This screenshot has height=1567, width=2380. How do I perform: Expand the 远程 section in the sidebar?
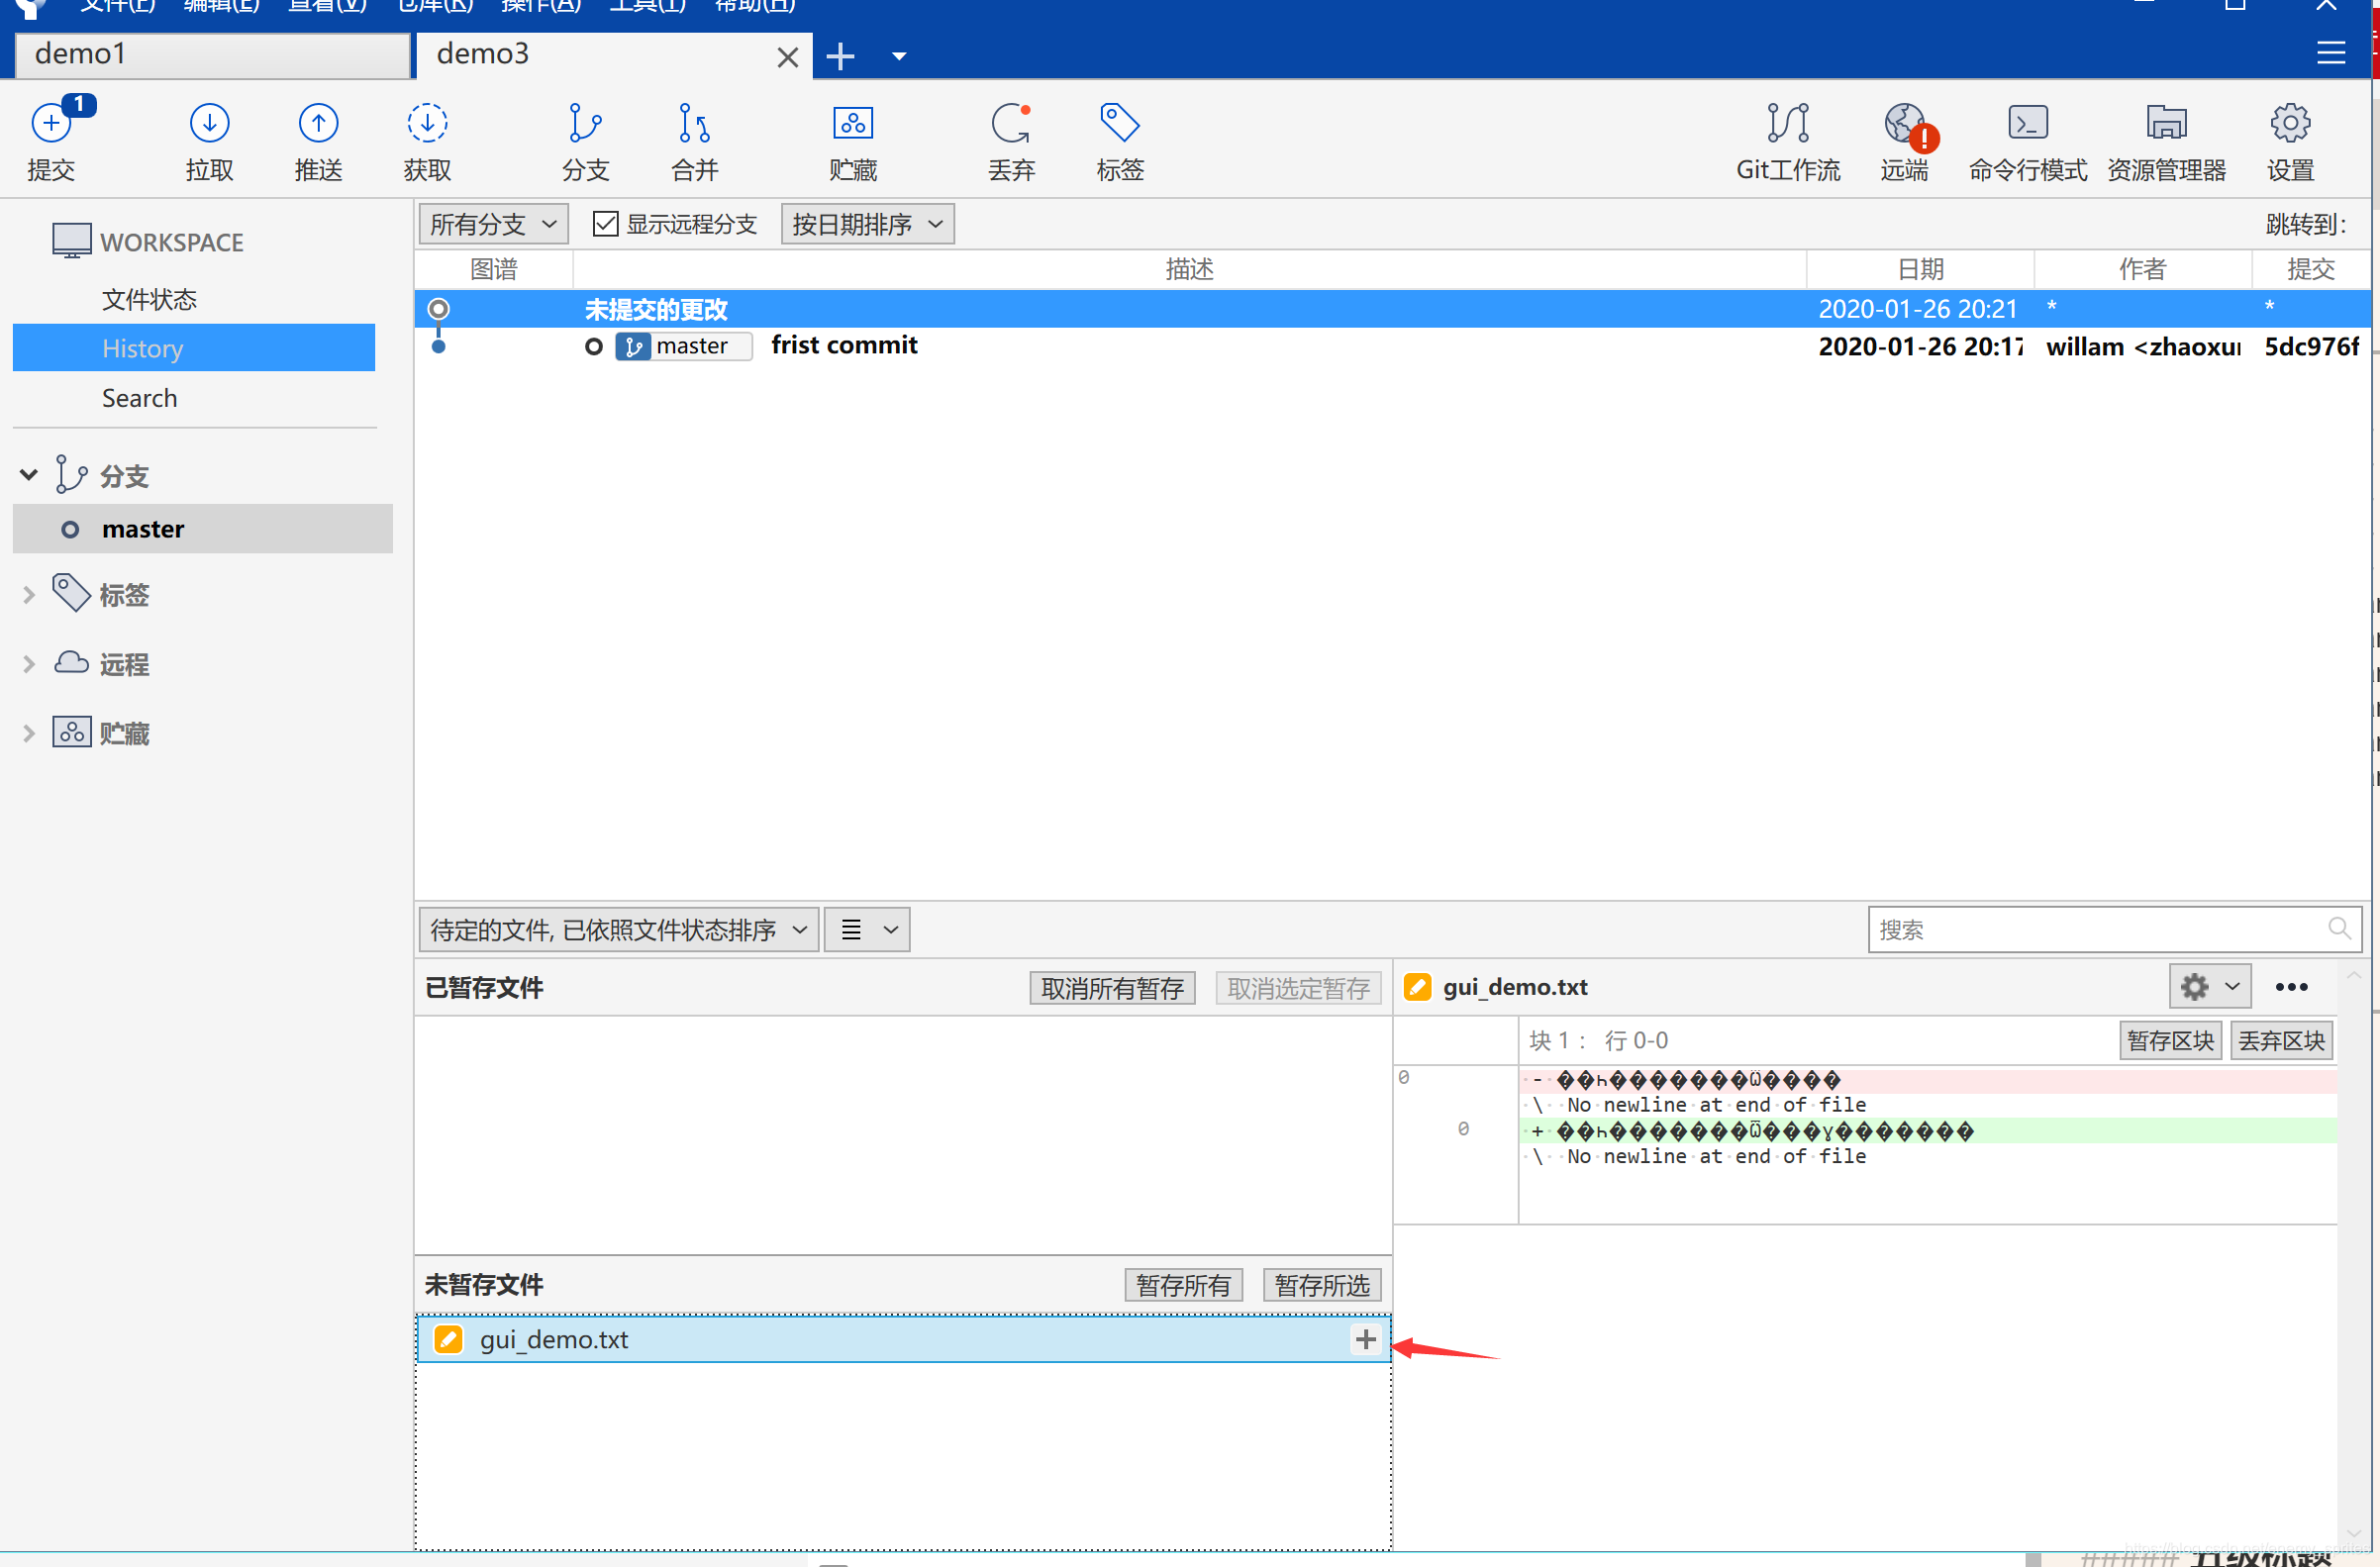pyautogui.click(x=29, y=664)
